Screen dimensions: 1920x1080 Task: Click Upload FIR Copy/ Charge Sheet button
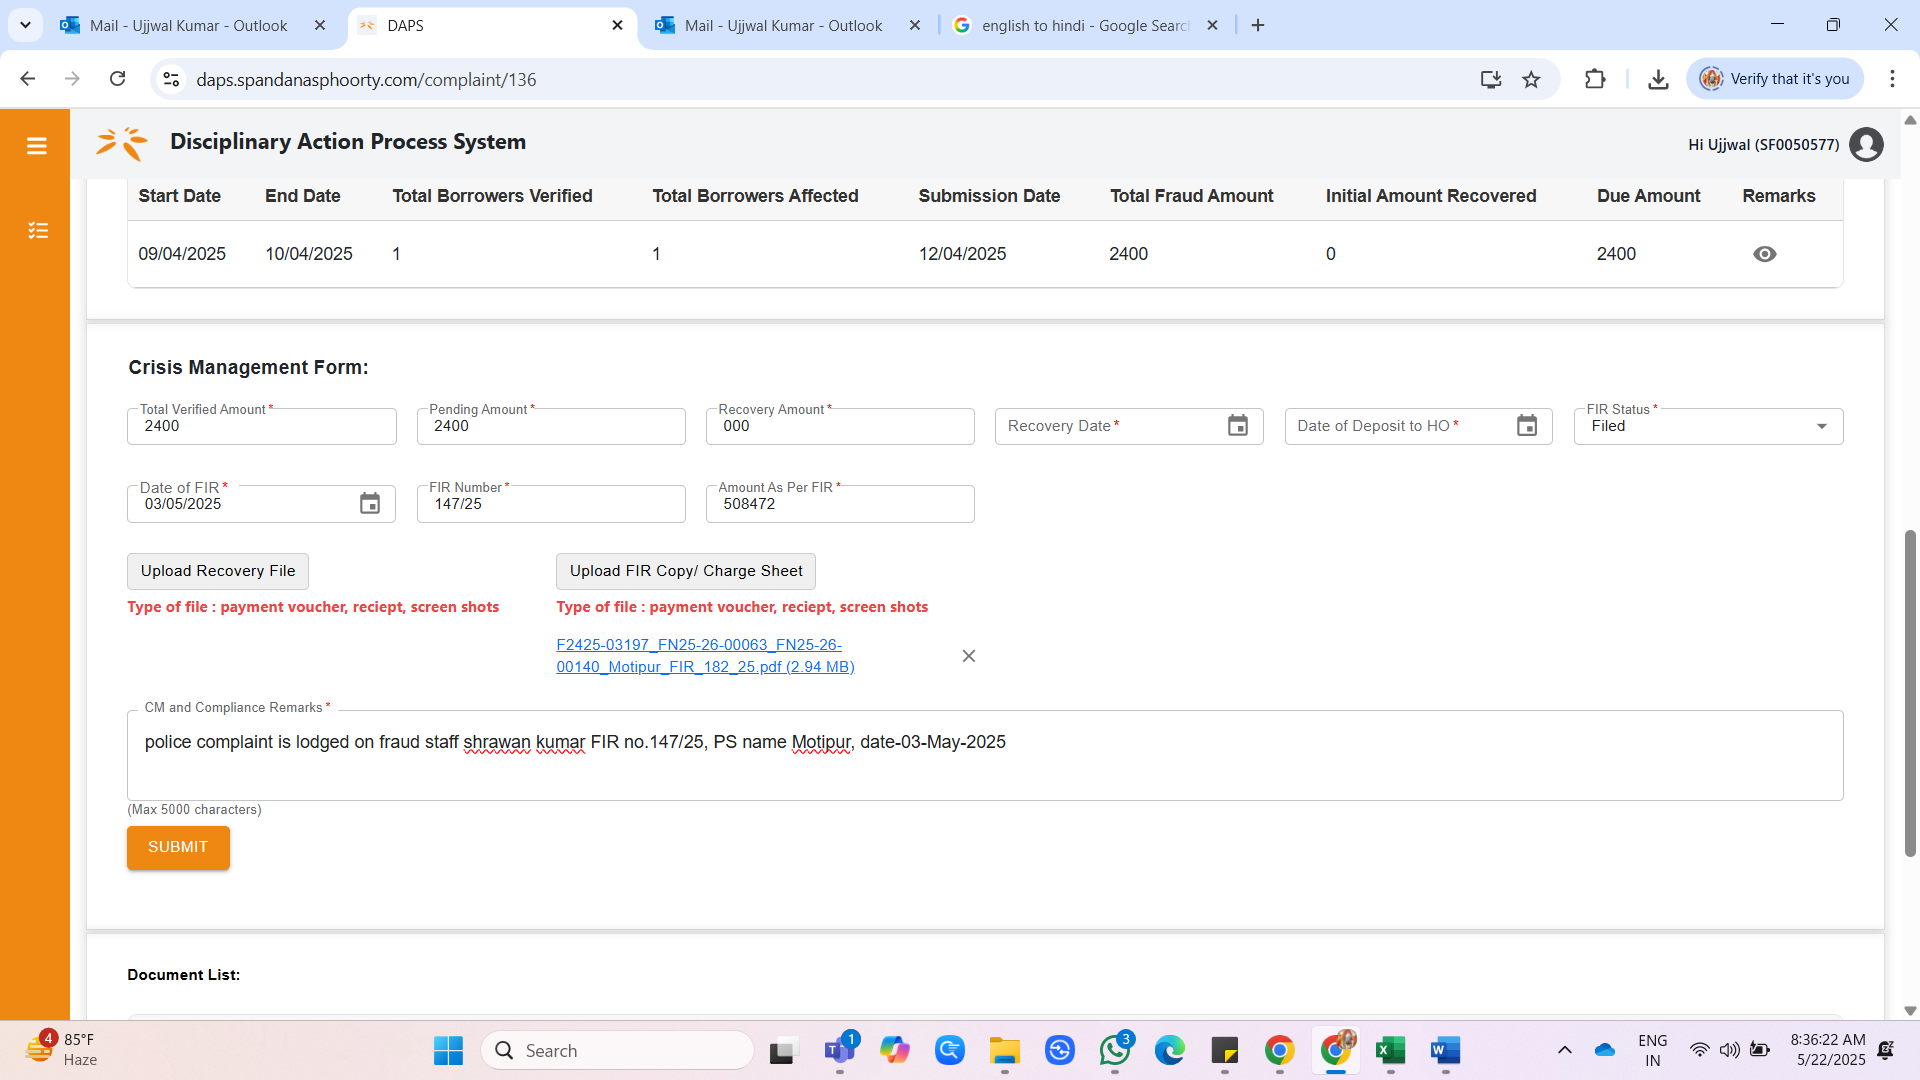click(686, 571)
